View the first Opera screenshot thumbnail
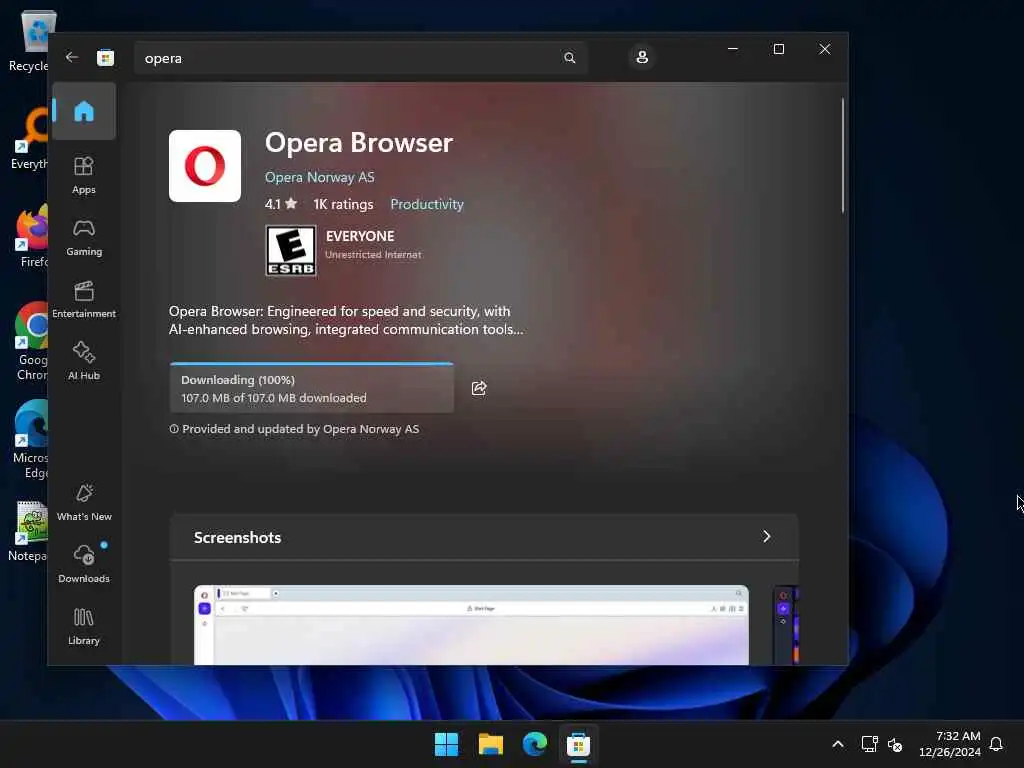This screenshot has height=768, width=1024. [x=471, y=625]
